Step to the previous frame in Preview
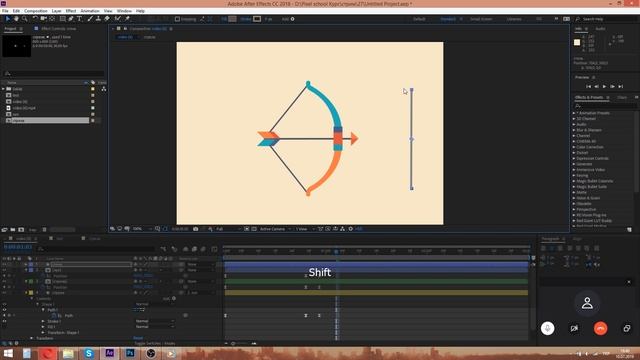Image resolution: width=640 pixels, height=360 pixels. (596, 87)
